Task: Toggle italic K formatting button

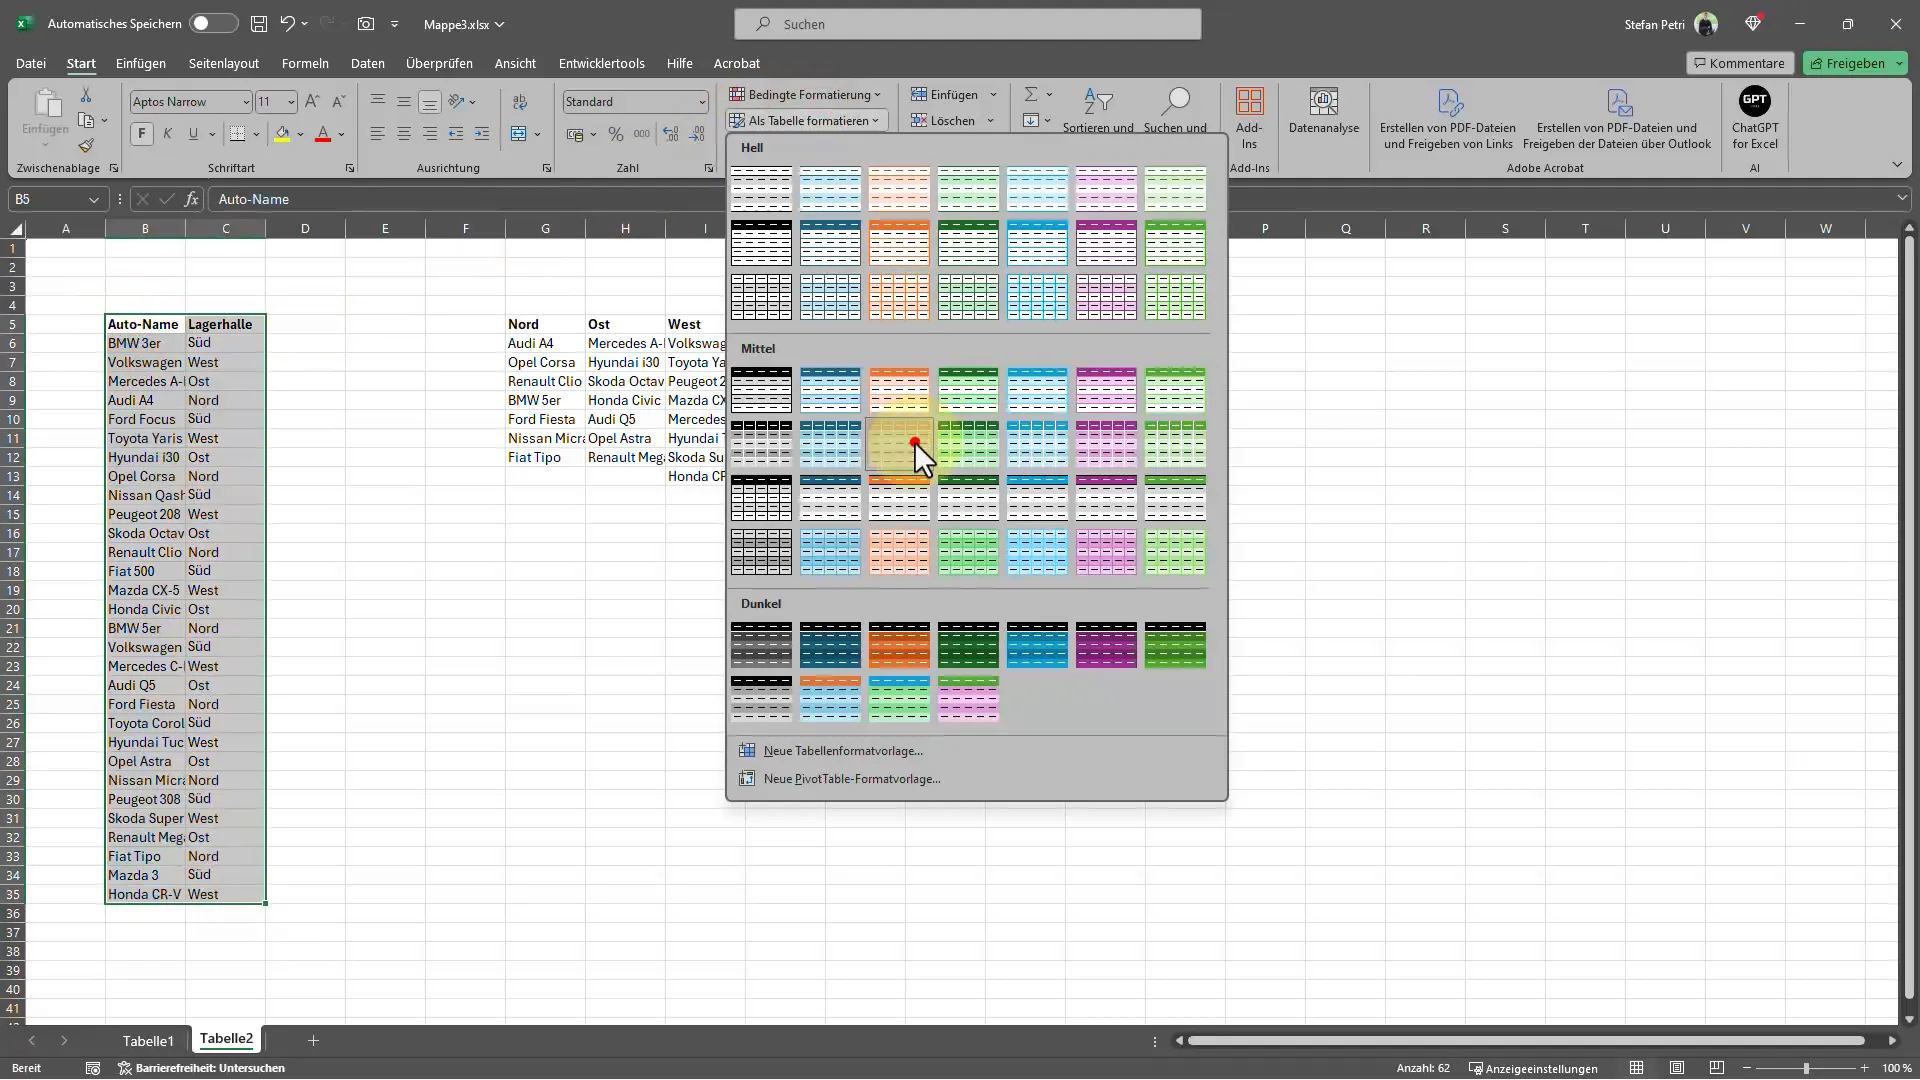Action: tap(167, 134)
